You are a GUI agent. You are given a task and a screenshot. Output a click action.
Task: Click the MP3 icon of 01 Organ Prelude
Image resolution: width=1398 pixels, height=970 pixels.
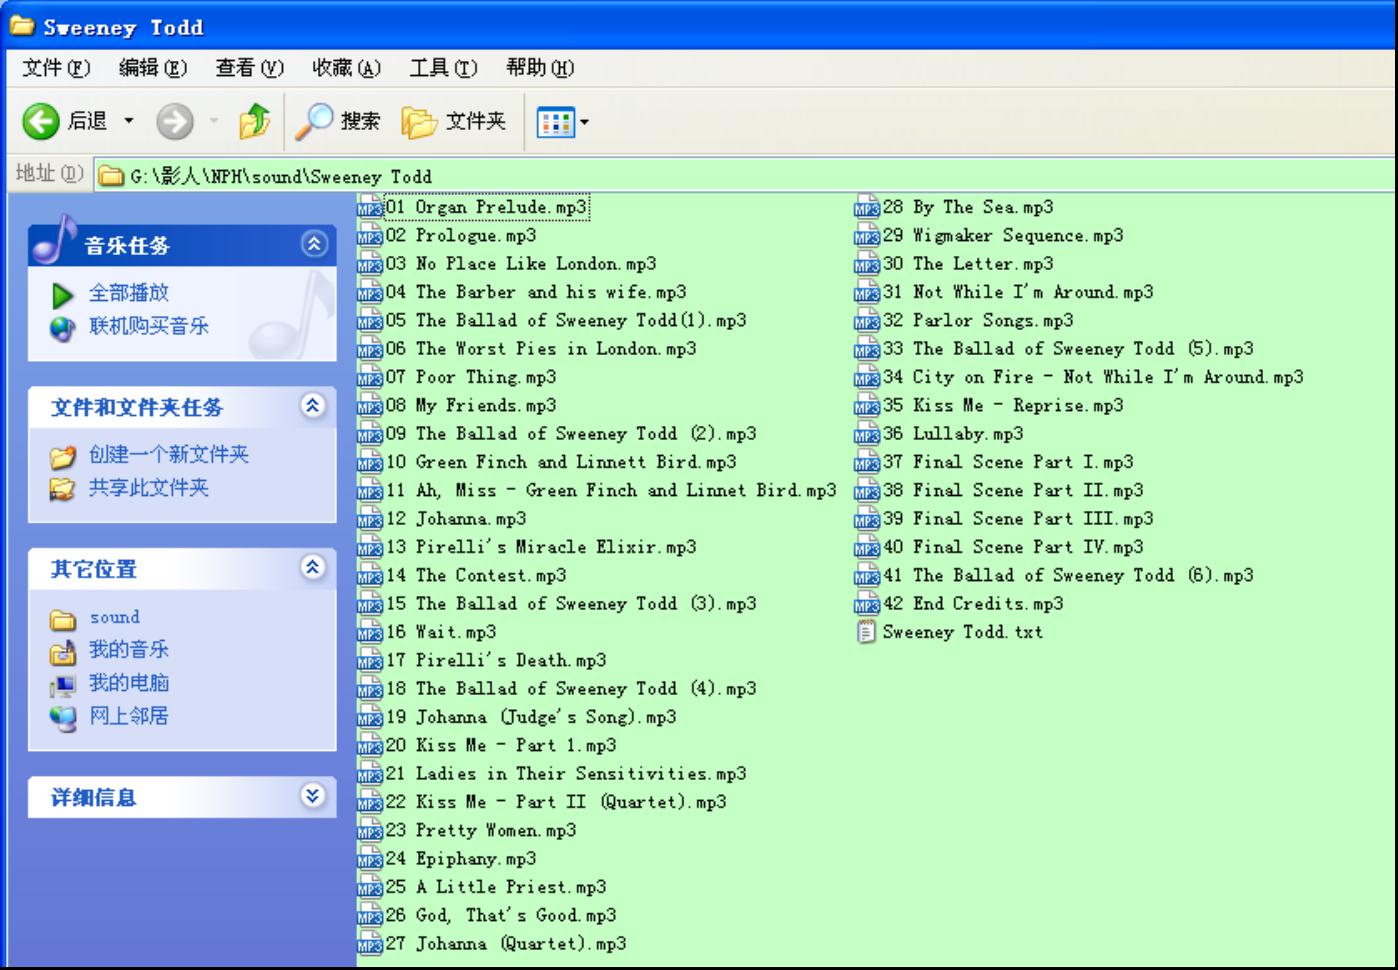[x=370, y=208]
